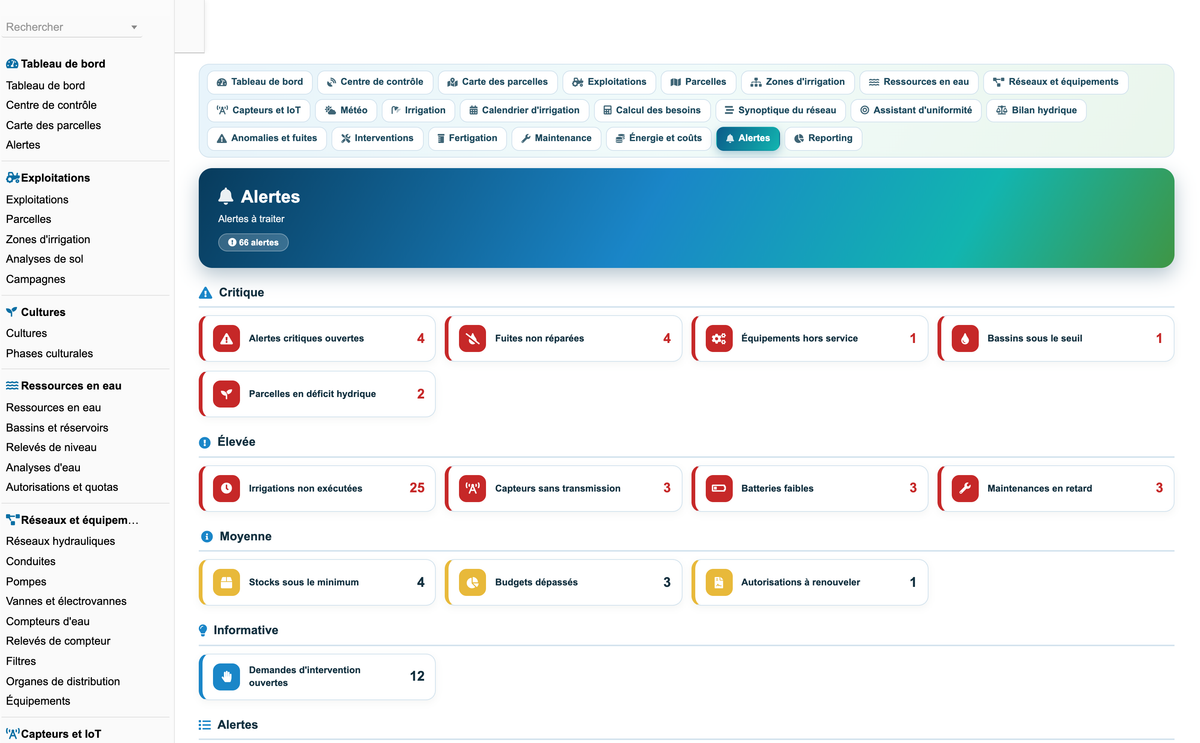Click the 66 alertes badge

pyautogui.click(x=253, y=242)
